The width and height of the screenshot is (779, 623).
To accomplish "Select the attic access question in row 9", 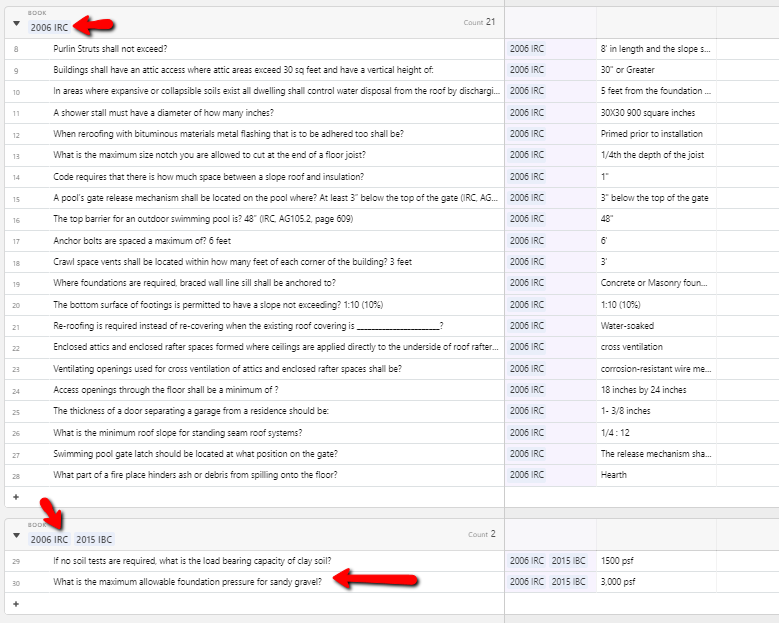I will [x=243, y=70].
